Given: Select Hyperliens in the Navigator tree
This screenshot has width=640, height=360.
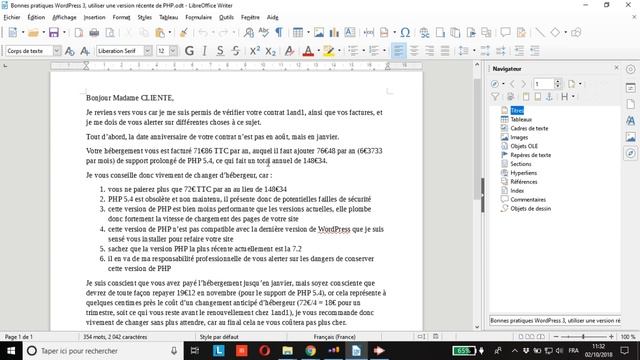Looking at the screenshot, I should [523, 173].
